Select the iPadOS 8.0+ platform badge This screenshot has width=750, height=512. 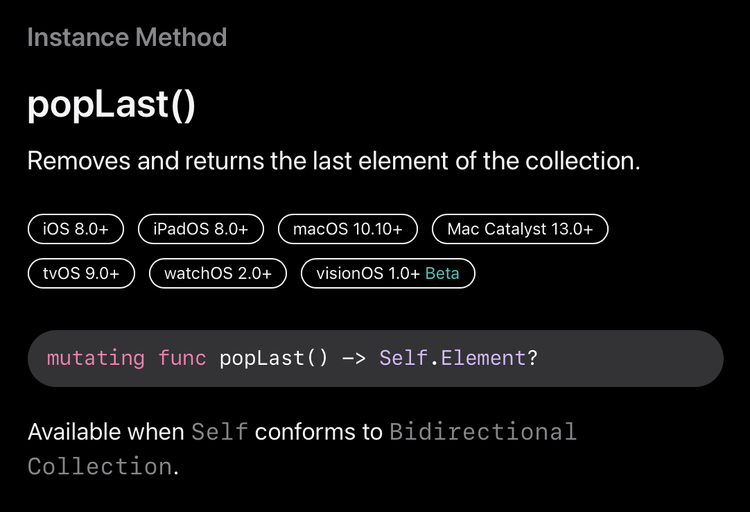click(x=201, y=229)
